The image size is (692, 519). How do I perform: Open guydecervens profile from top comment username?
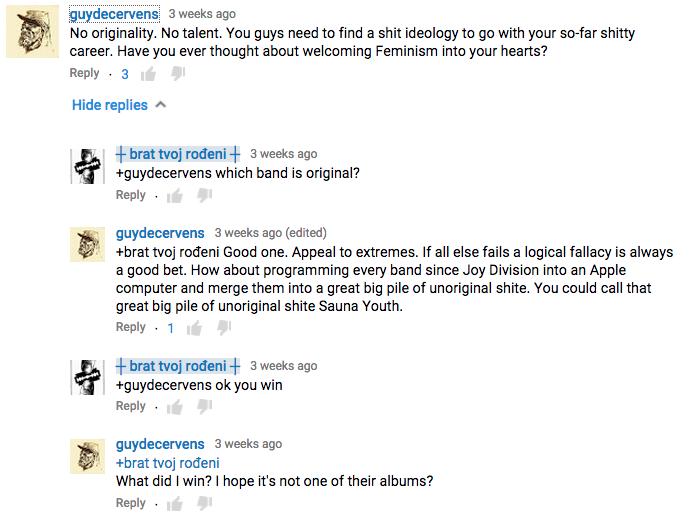(x=114, y=14)
